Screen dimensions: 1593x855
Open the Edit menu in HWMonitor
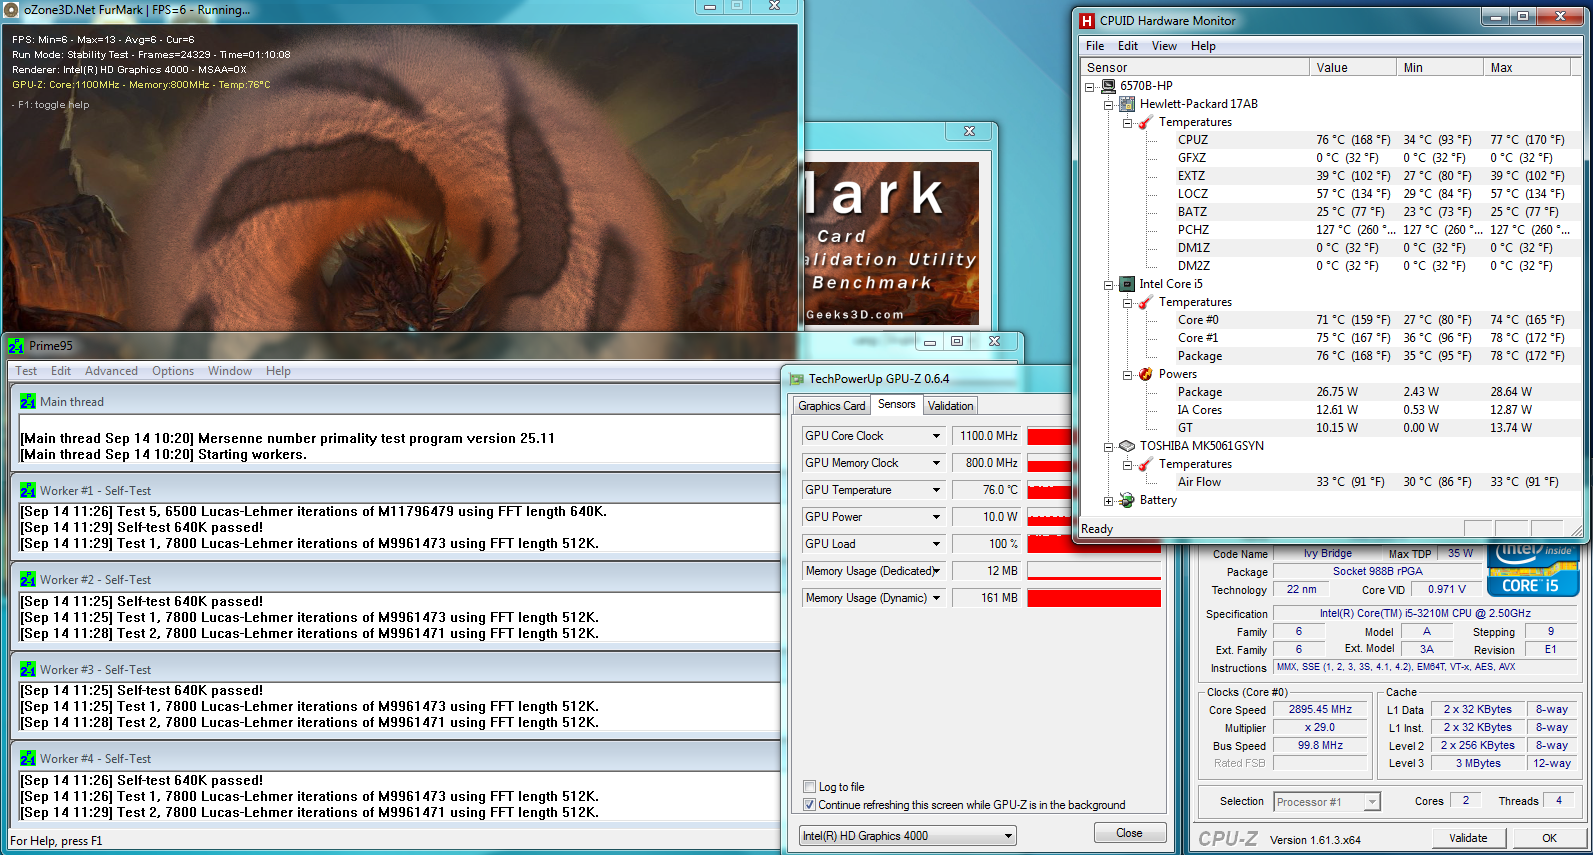click(x=1128, y=46)
